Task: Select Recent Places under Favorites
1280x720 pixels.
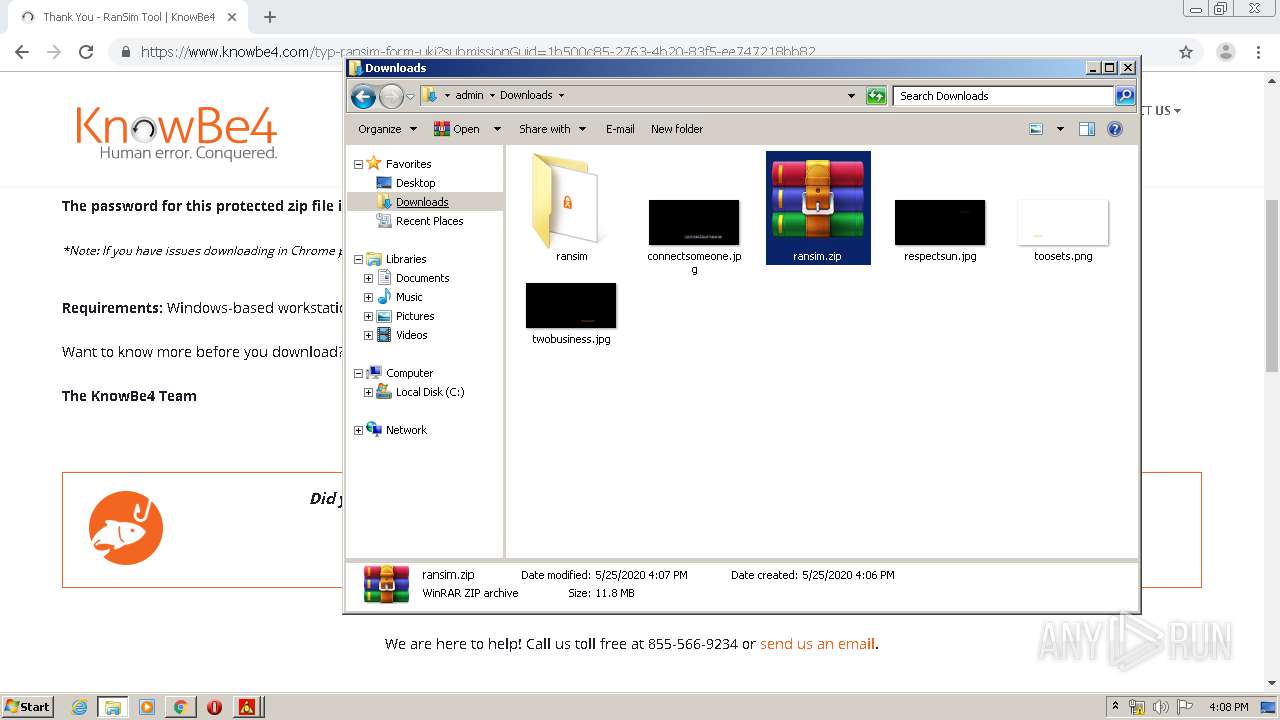Action: (429, 221)
